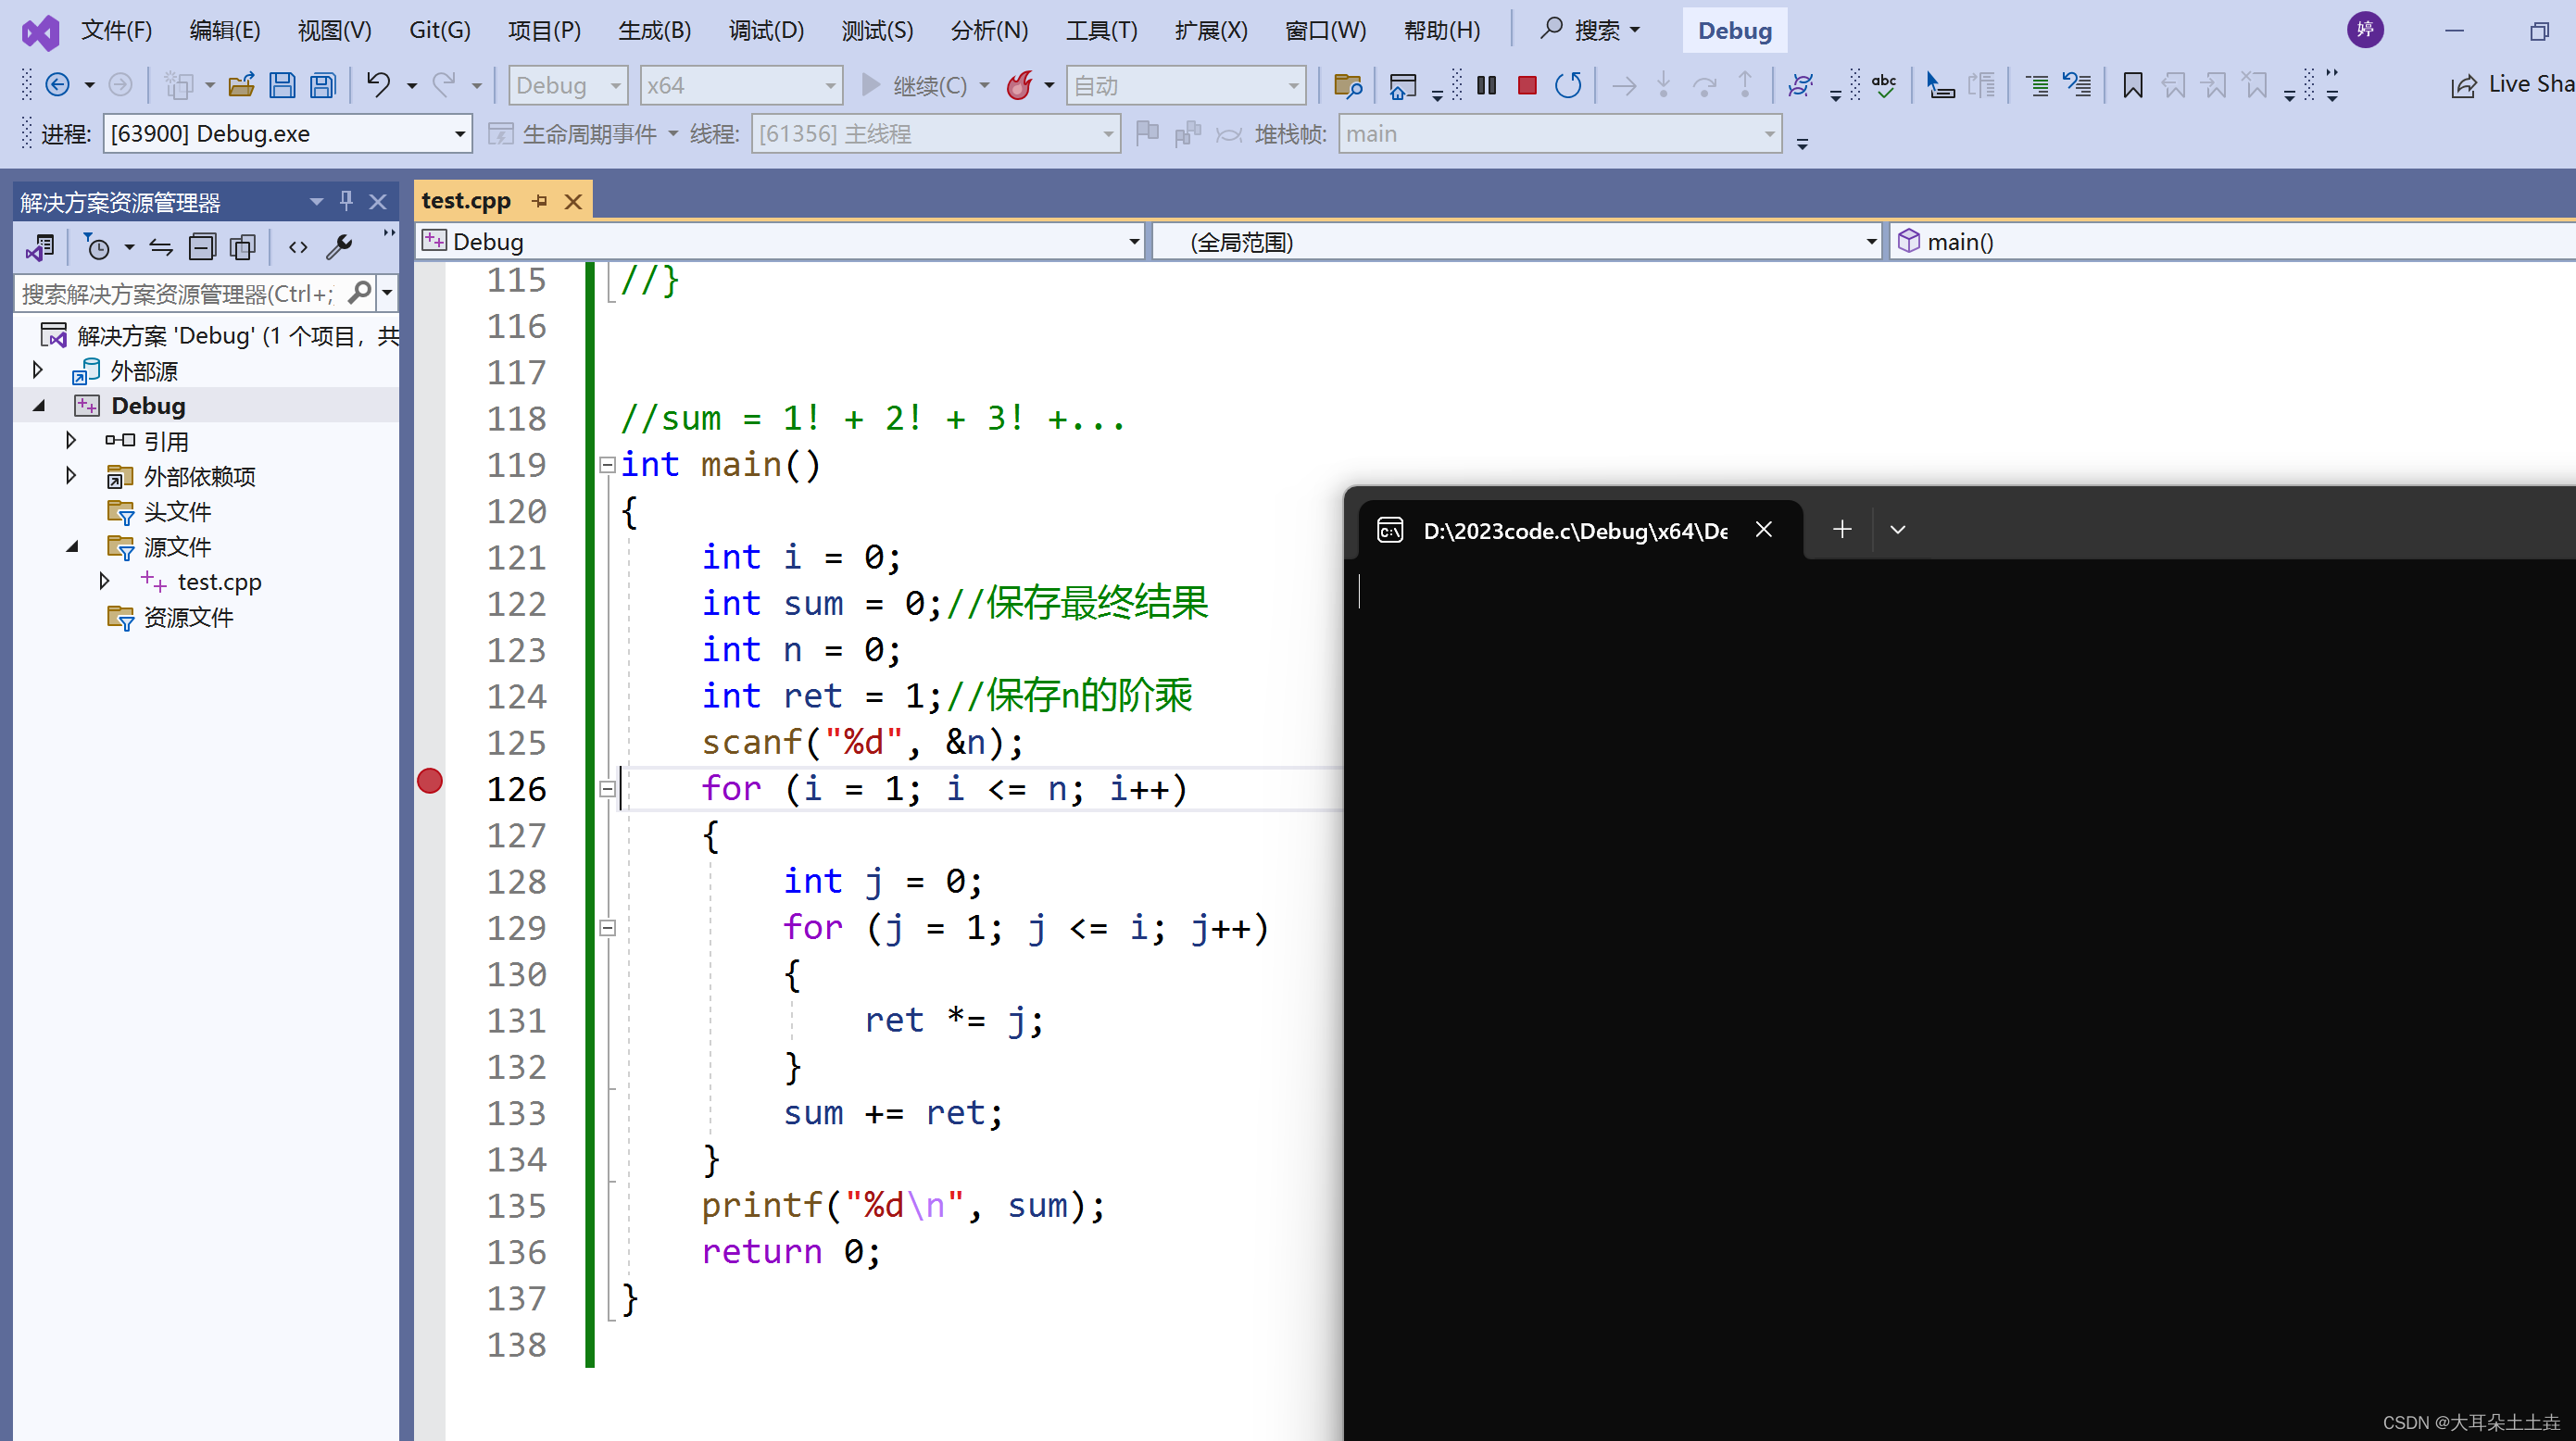Viewport: 2576px width, 1441px height.
Task: Open terminal tab dropdown chevron
Action: (1898, 529)
